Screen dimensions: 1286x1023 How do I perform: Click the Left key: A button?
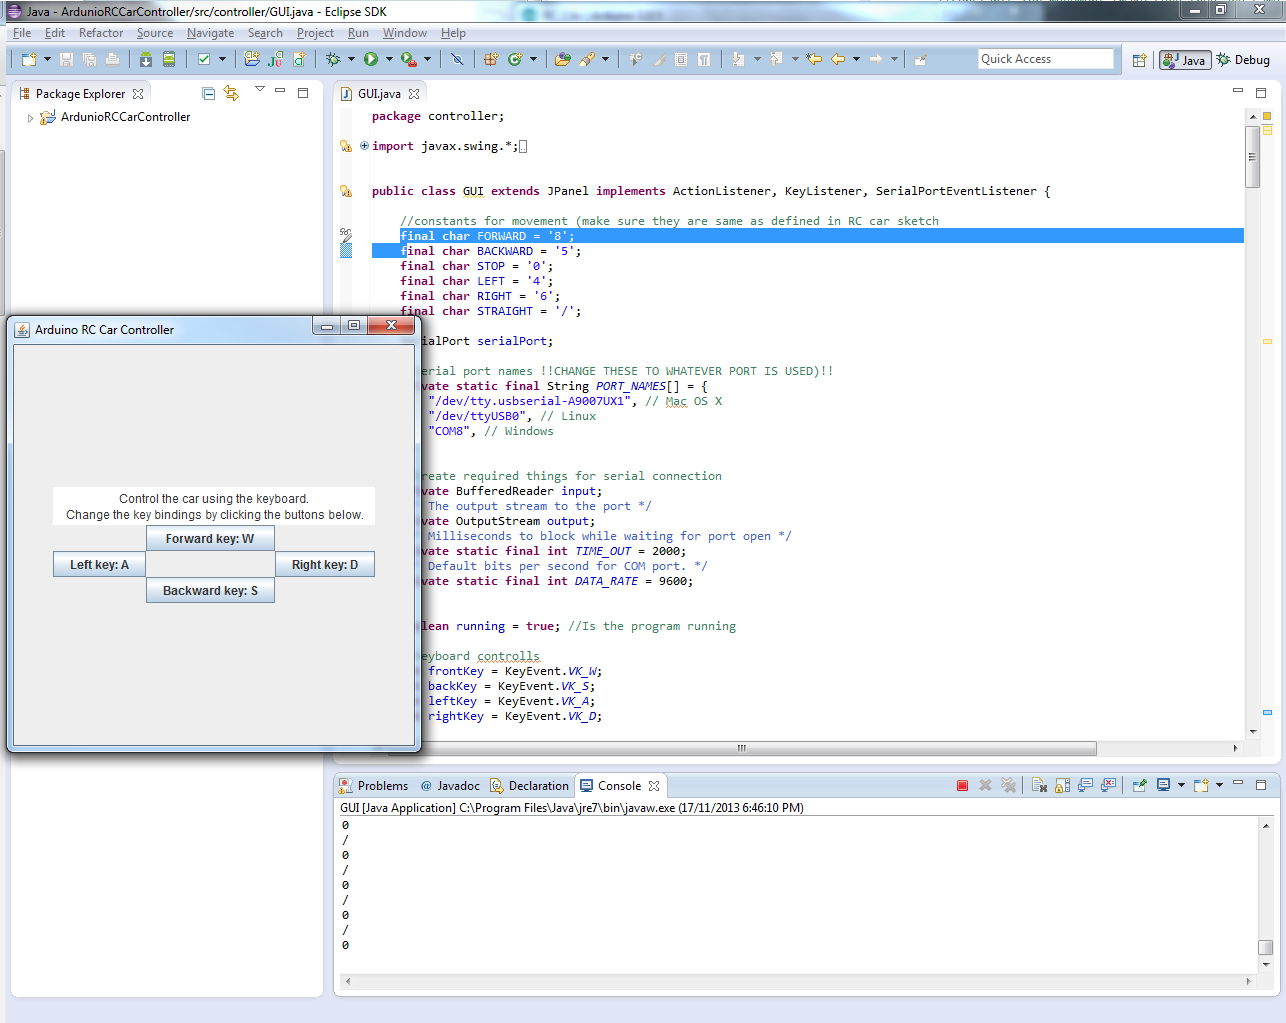tap(99, 565)
